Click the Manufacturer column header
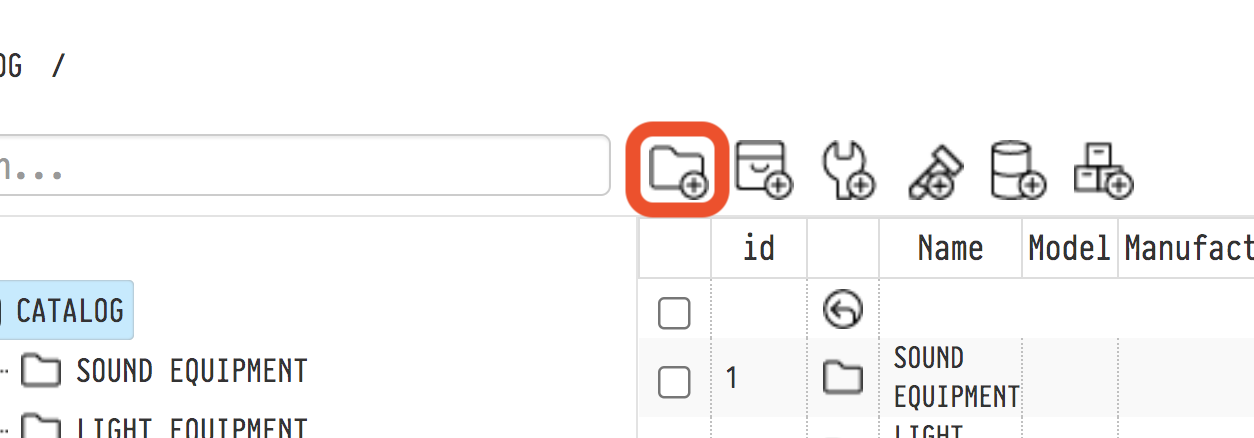This screenshot has height=438, width=1254. click(1188, 248)
